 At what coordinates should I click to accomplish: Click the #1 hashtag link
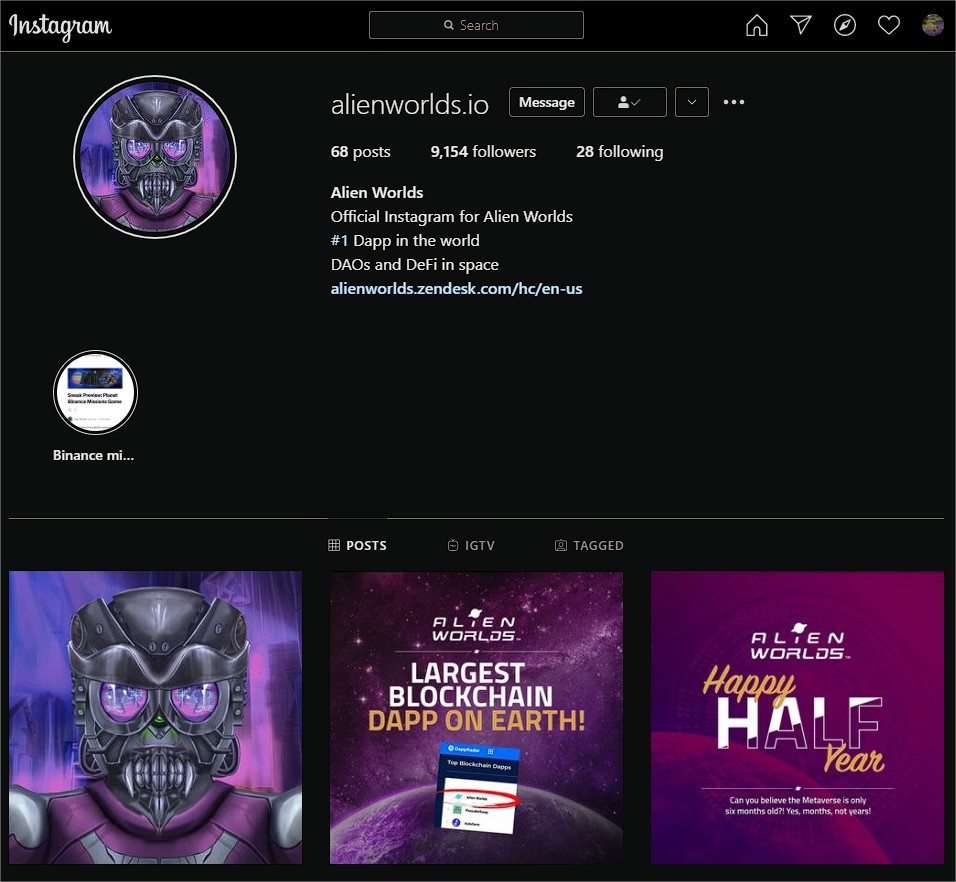click(x=339, y=241)
